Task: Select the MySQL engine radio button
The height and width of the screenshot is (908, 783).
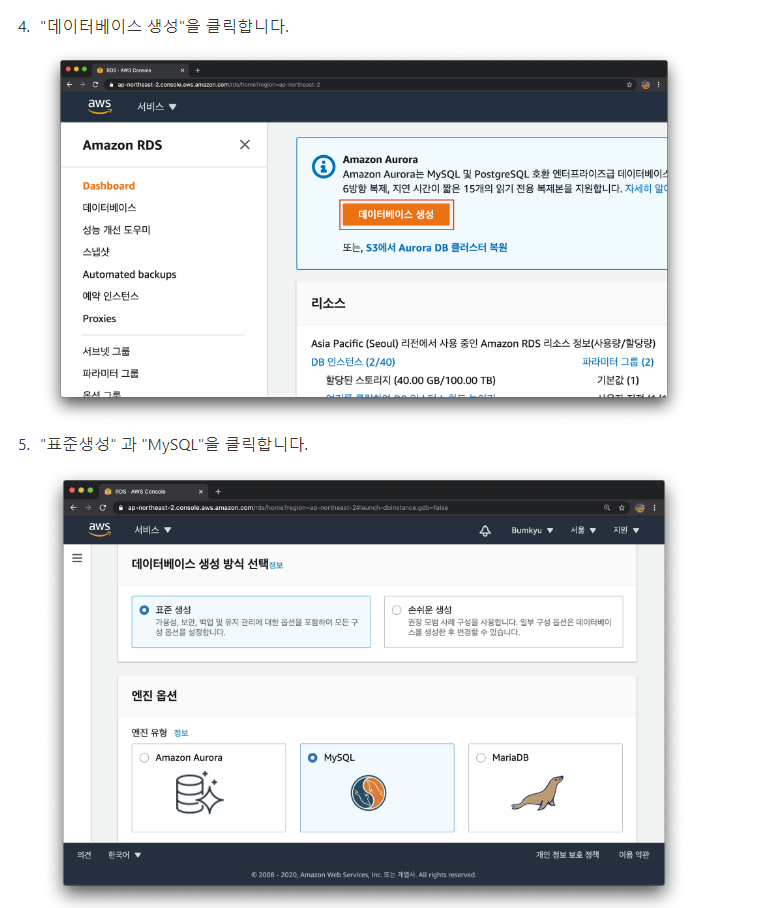Action: coord(313,757)
